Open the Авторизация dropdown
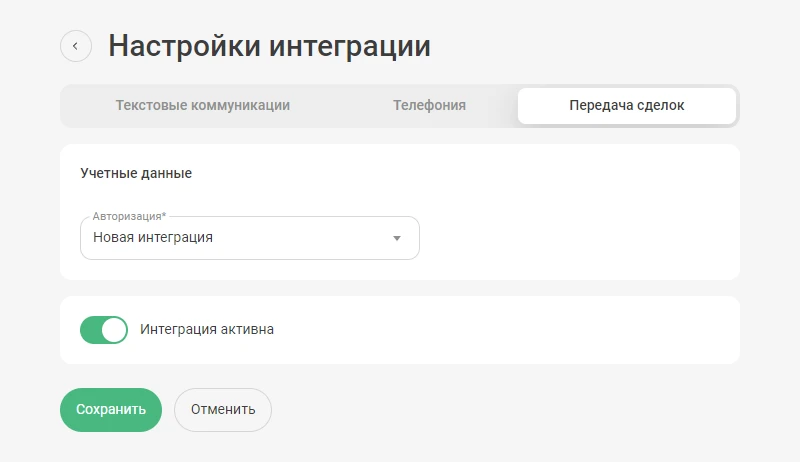This screenshot has width=800, height=462. pos(249,238)
